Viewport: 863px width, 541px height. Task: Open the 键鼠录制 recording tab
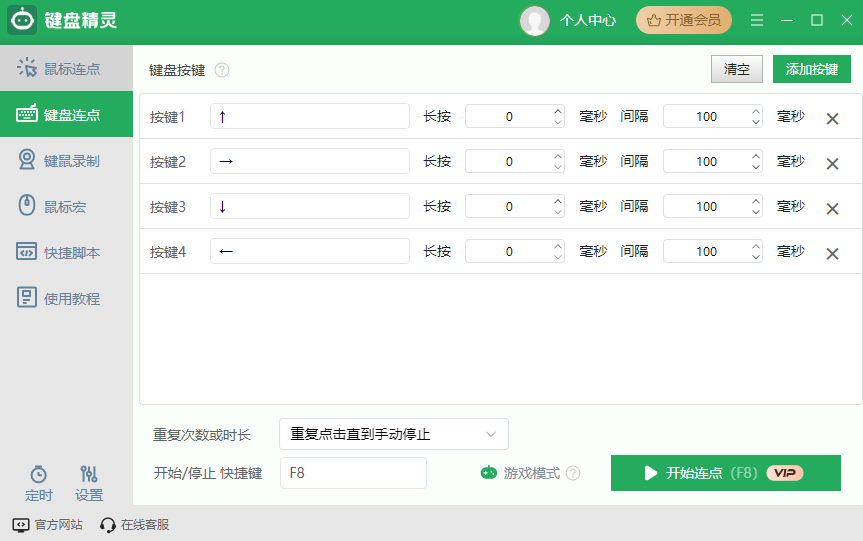click(67, 160)
